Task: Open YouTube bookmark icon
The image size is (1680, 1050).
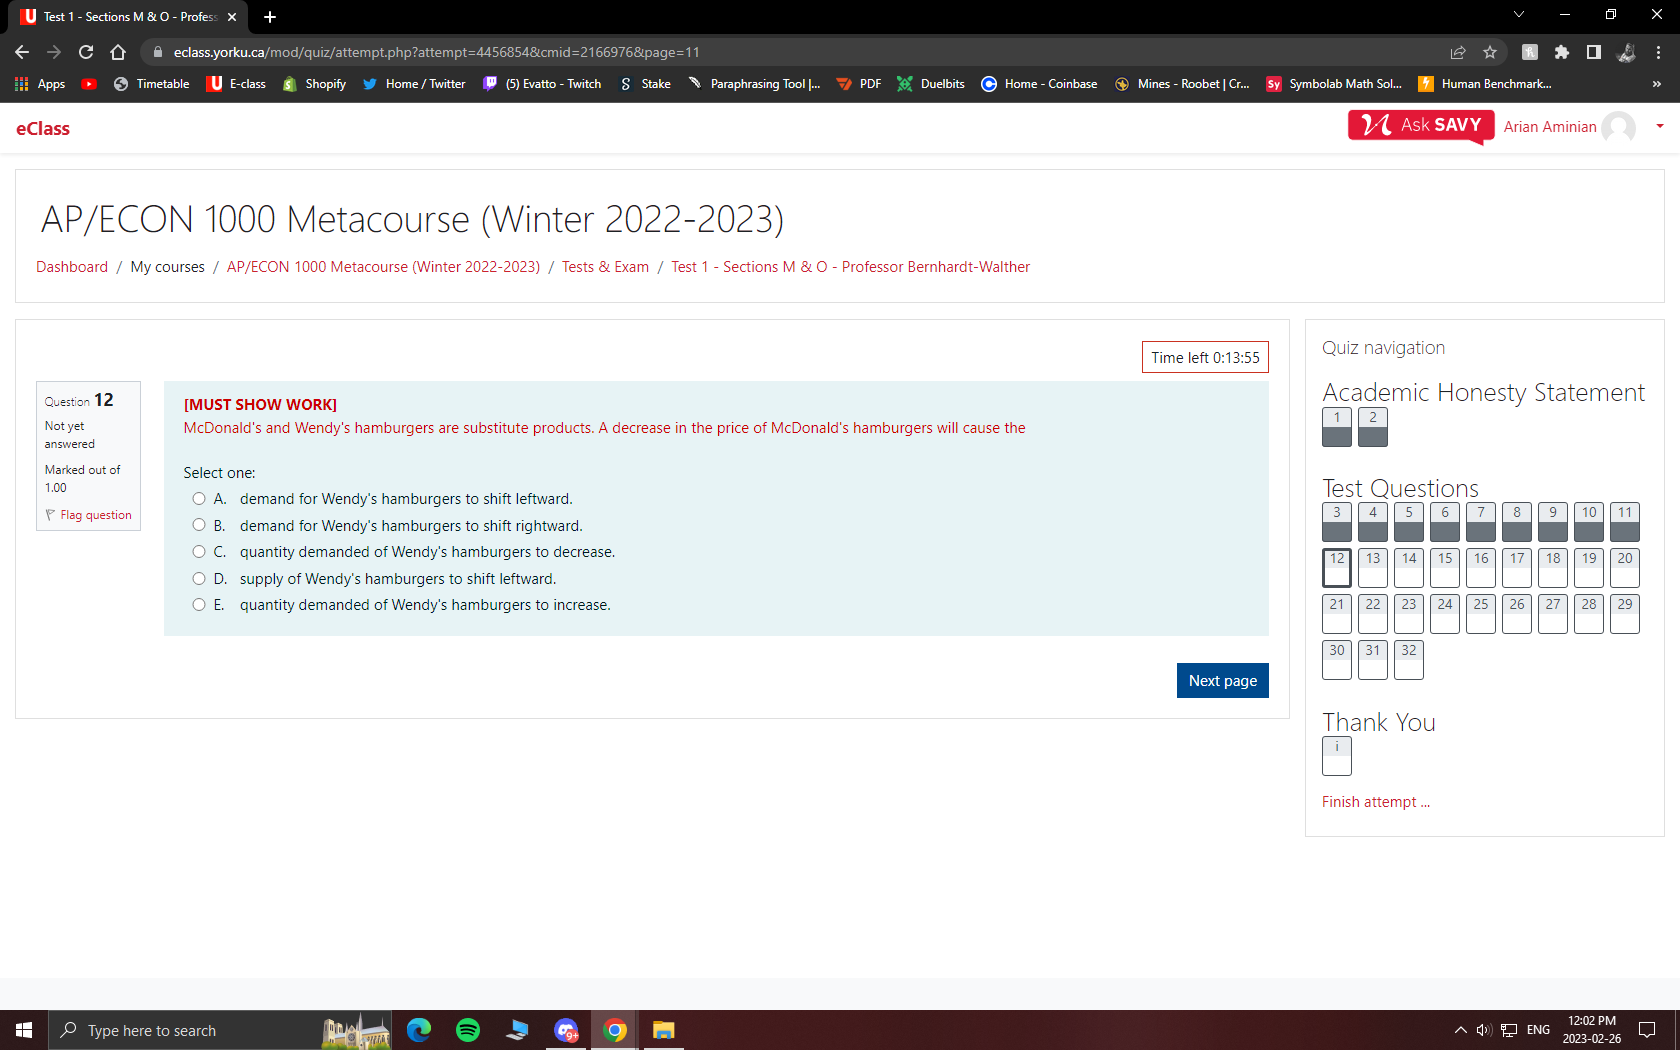Action: pos(89,84)
